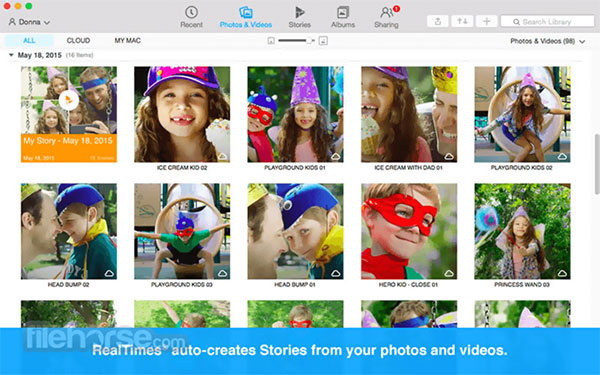Image resolution: width=600 pixels, height=375 pixels.
Task: Switch to the CLOUD tab
Action: click(78, 41)
